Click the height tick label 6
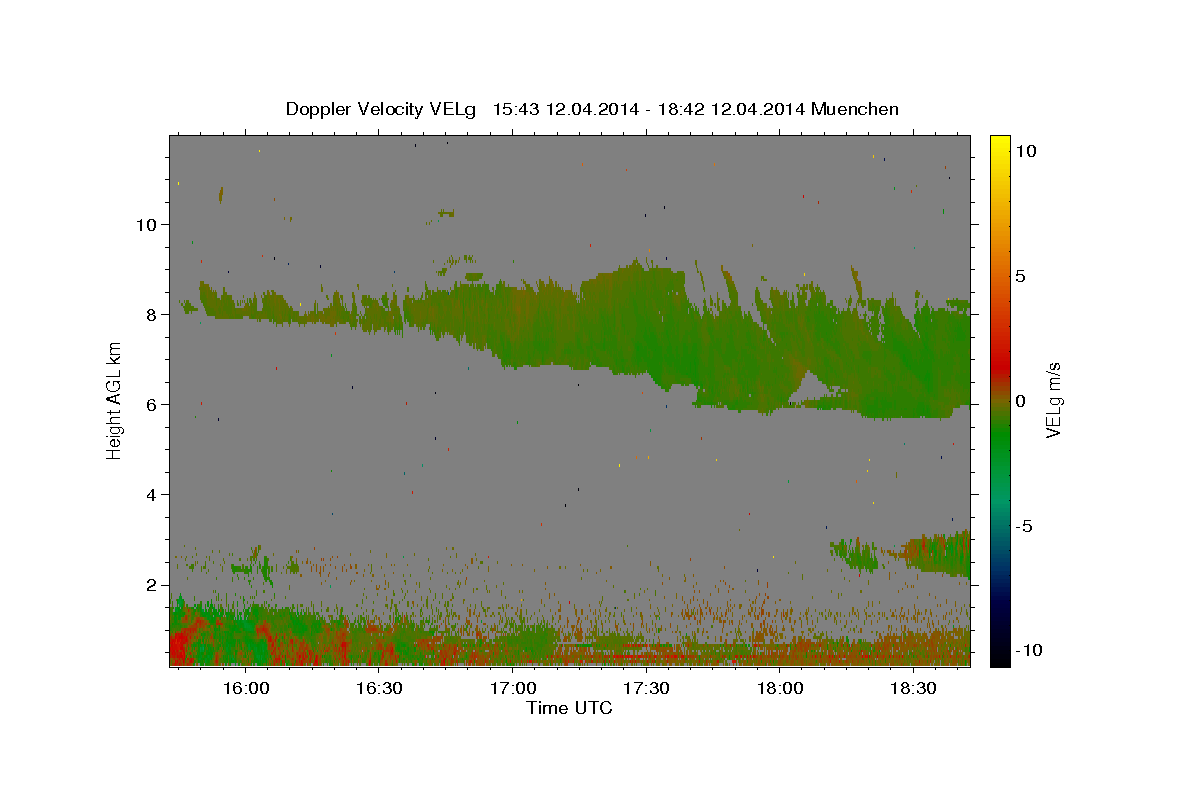The image size is (1200, 800). pyautogui.click(x=152, y=404)
